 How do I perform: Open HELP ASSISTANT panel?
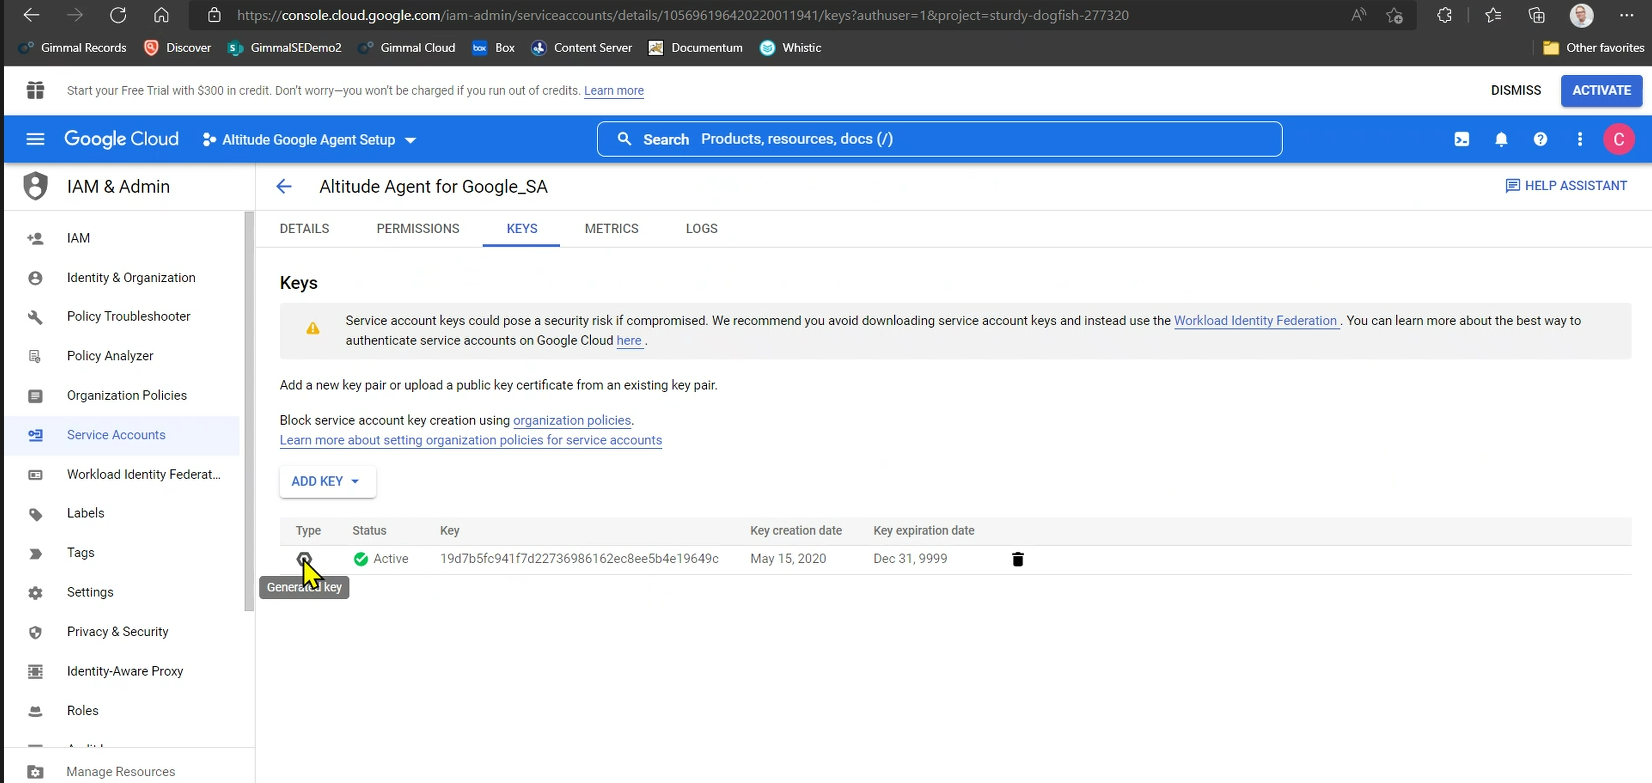(1566, 186)
